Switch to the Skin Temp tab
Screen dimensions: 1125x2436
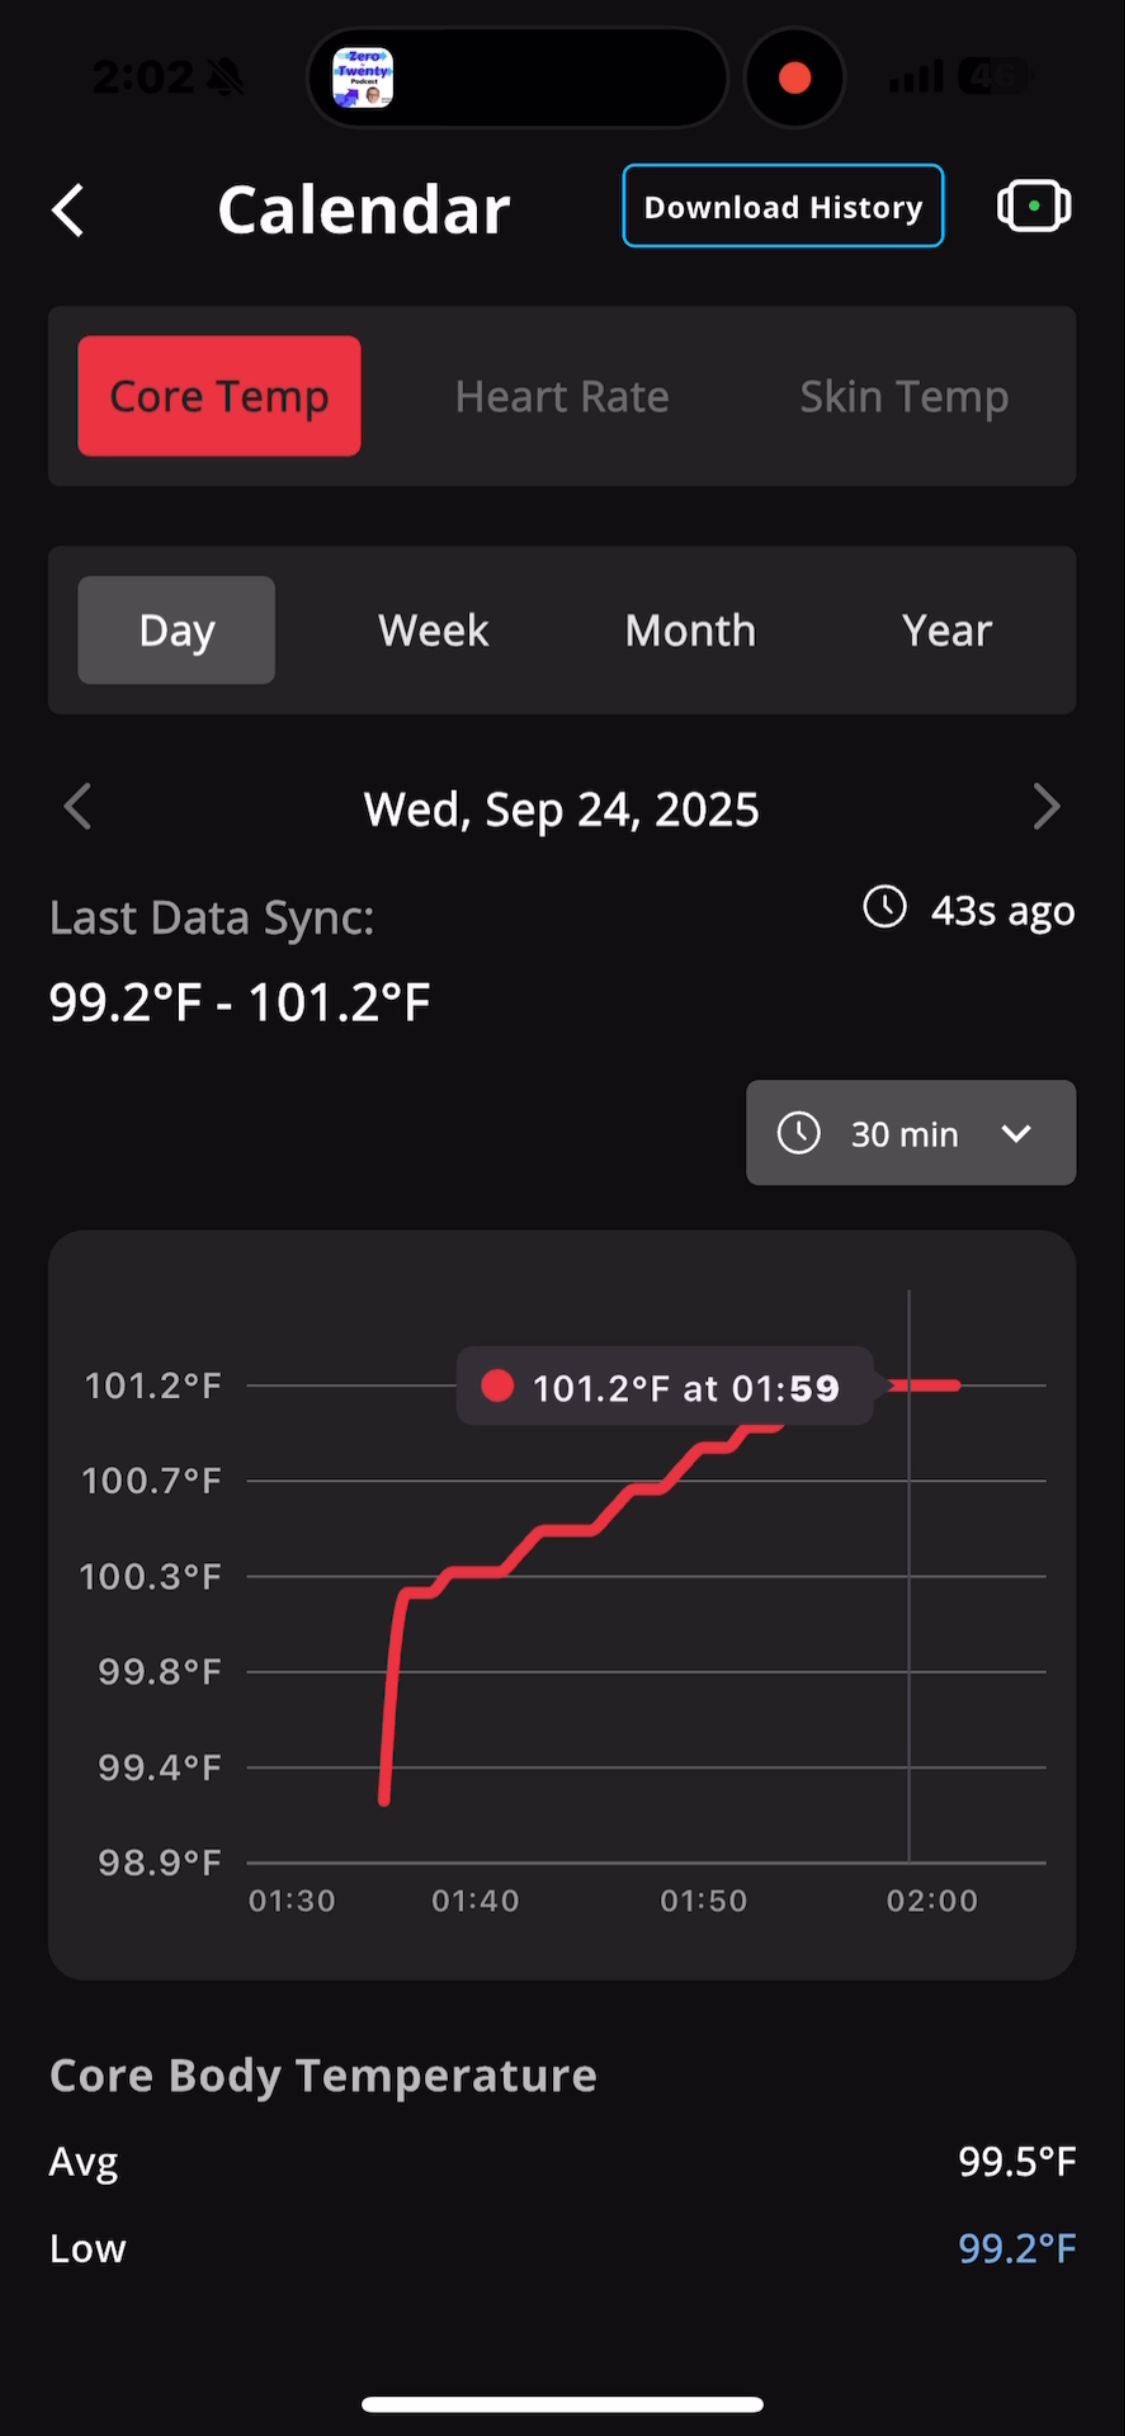point(904,396)
